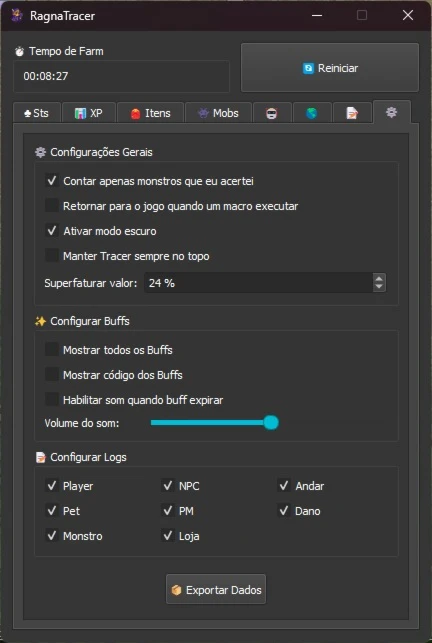432x643 pixels.
Task: Click the gear icon beside Configurações Gerais
Action: (x=40, y=153)
